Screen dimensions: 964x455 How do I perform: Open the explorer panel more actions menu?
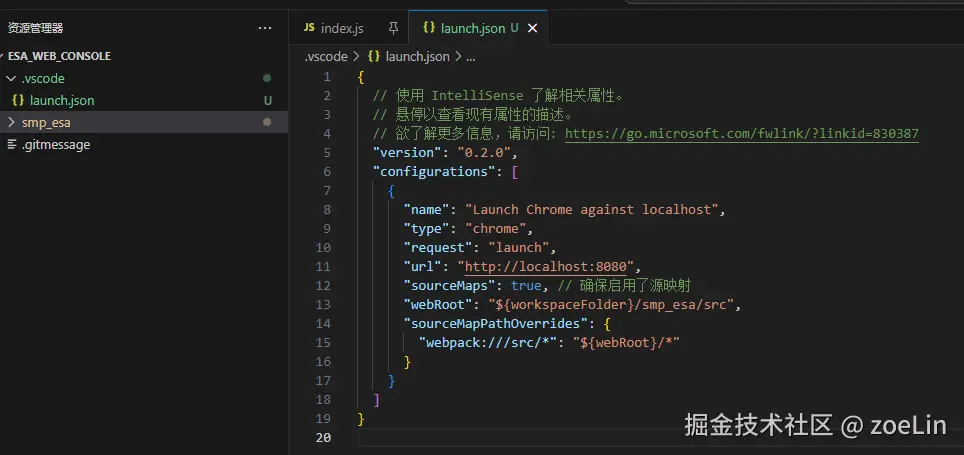[265, 28]
